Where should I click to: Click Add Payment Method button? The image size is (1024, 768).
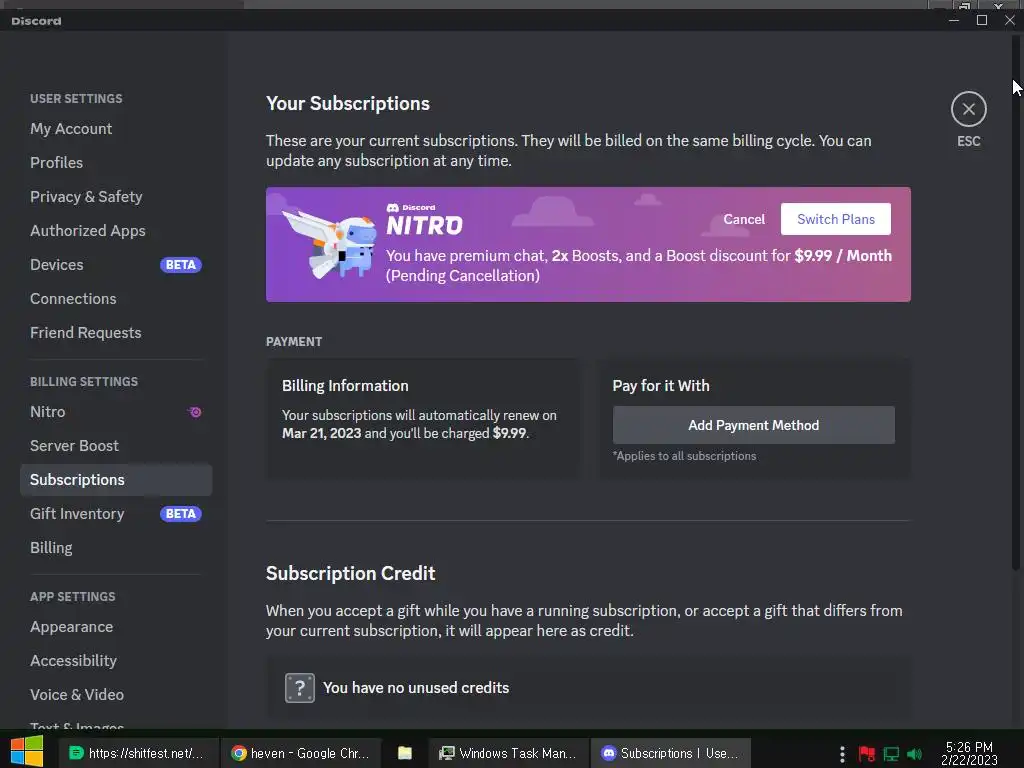click(754, 425)
